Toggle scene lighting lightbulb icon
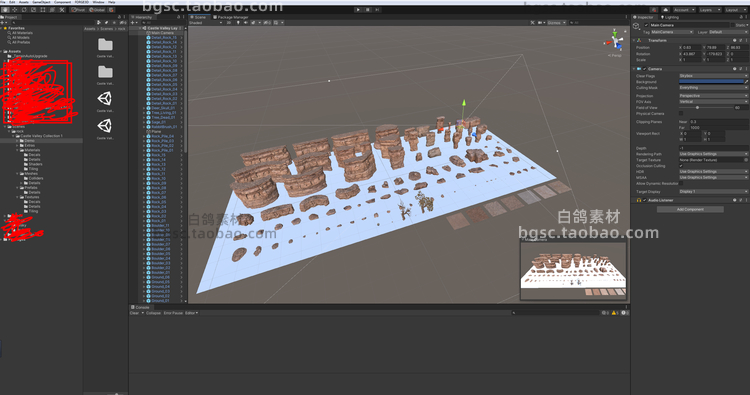750x395 pixels. point(238,22)
